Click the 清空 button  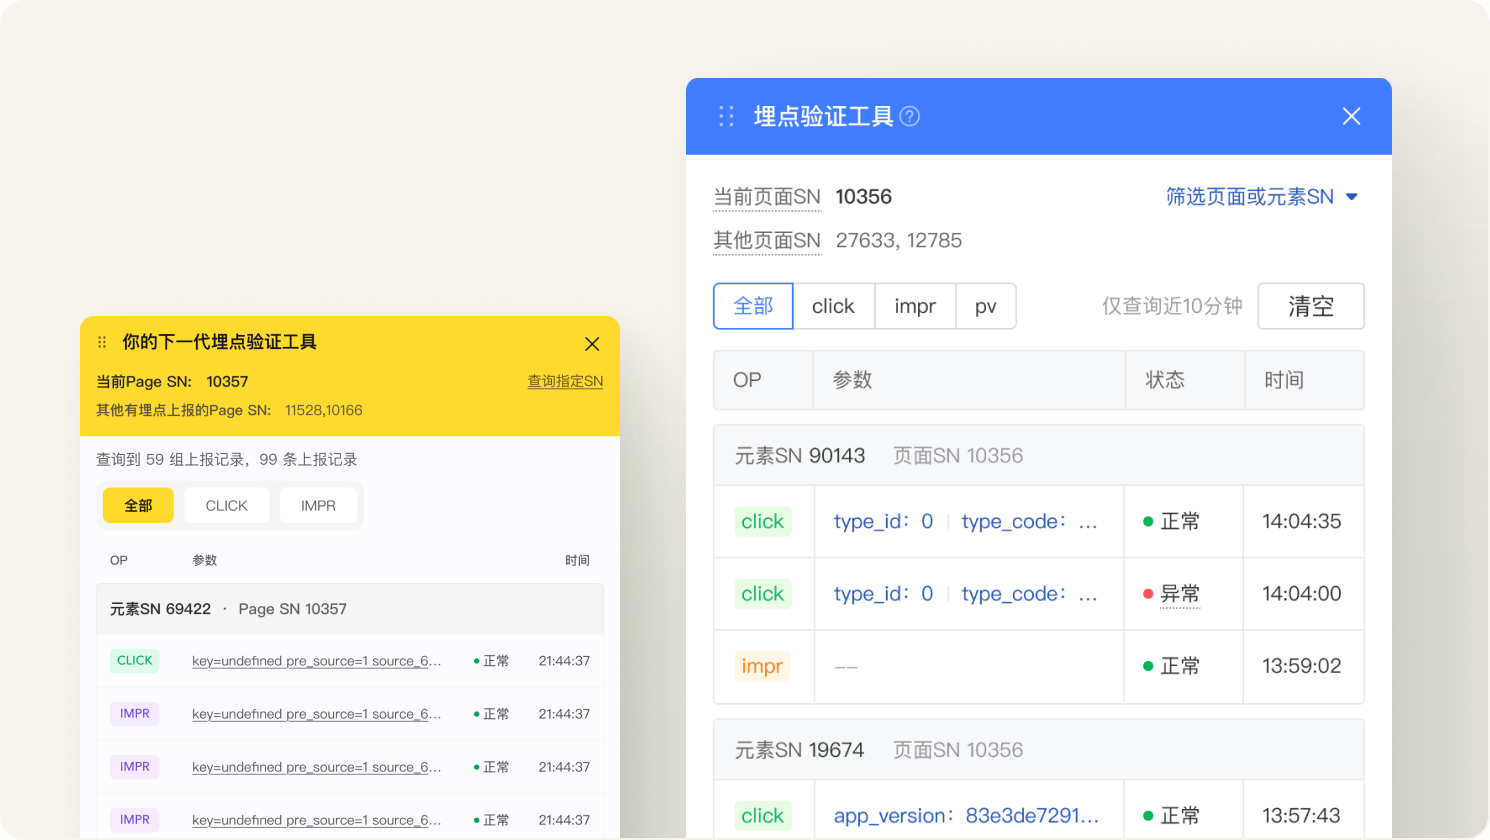[x=1311, y=306]
